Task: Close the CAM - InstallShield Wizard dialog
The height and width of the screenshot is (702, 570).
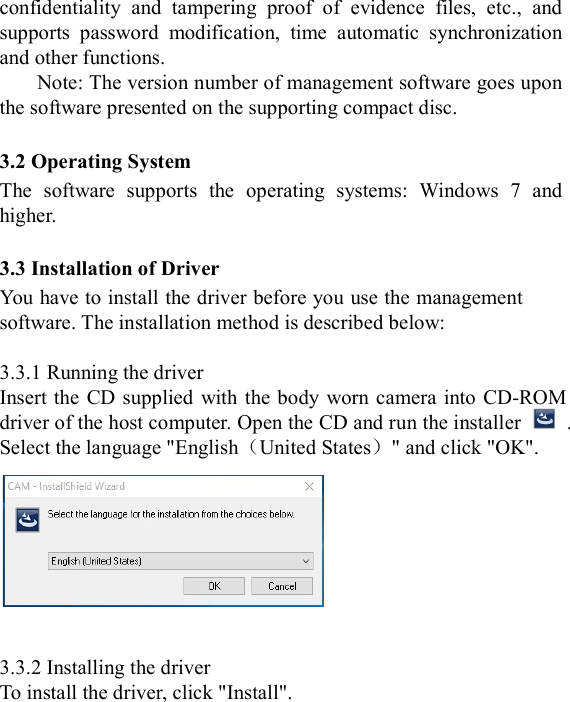Action: (x=309, y=486)
